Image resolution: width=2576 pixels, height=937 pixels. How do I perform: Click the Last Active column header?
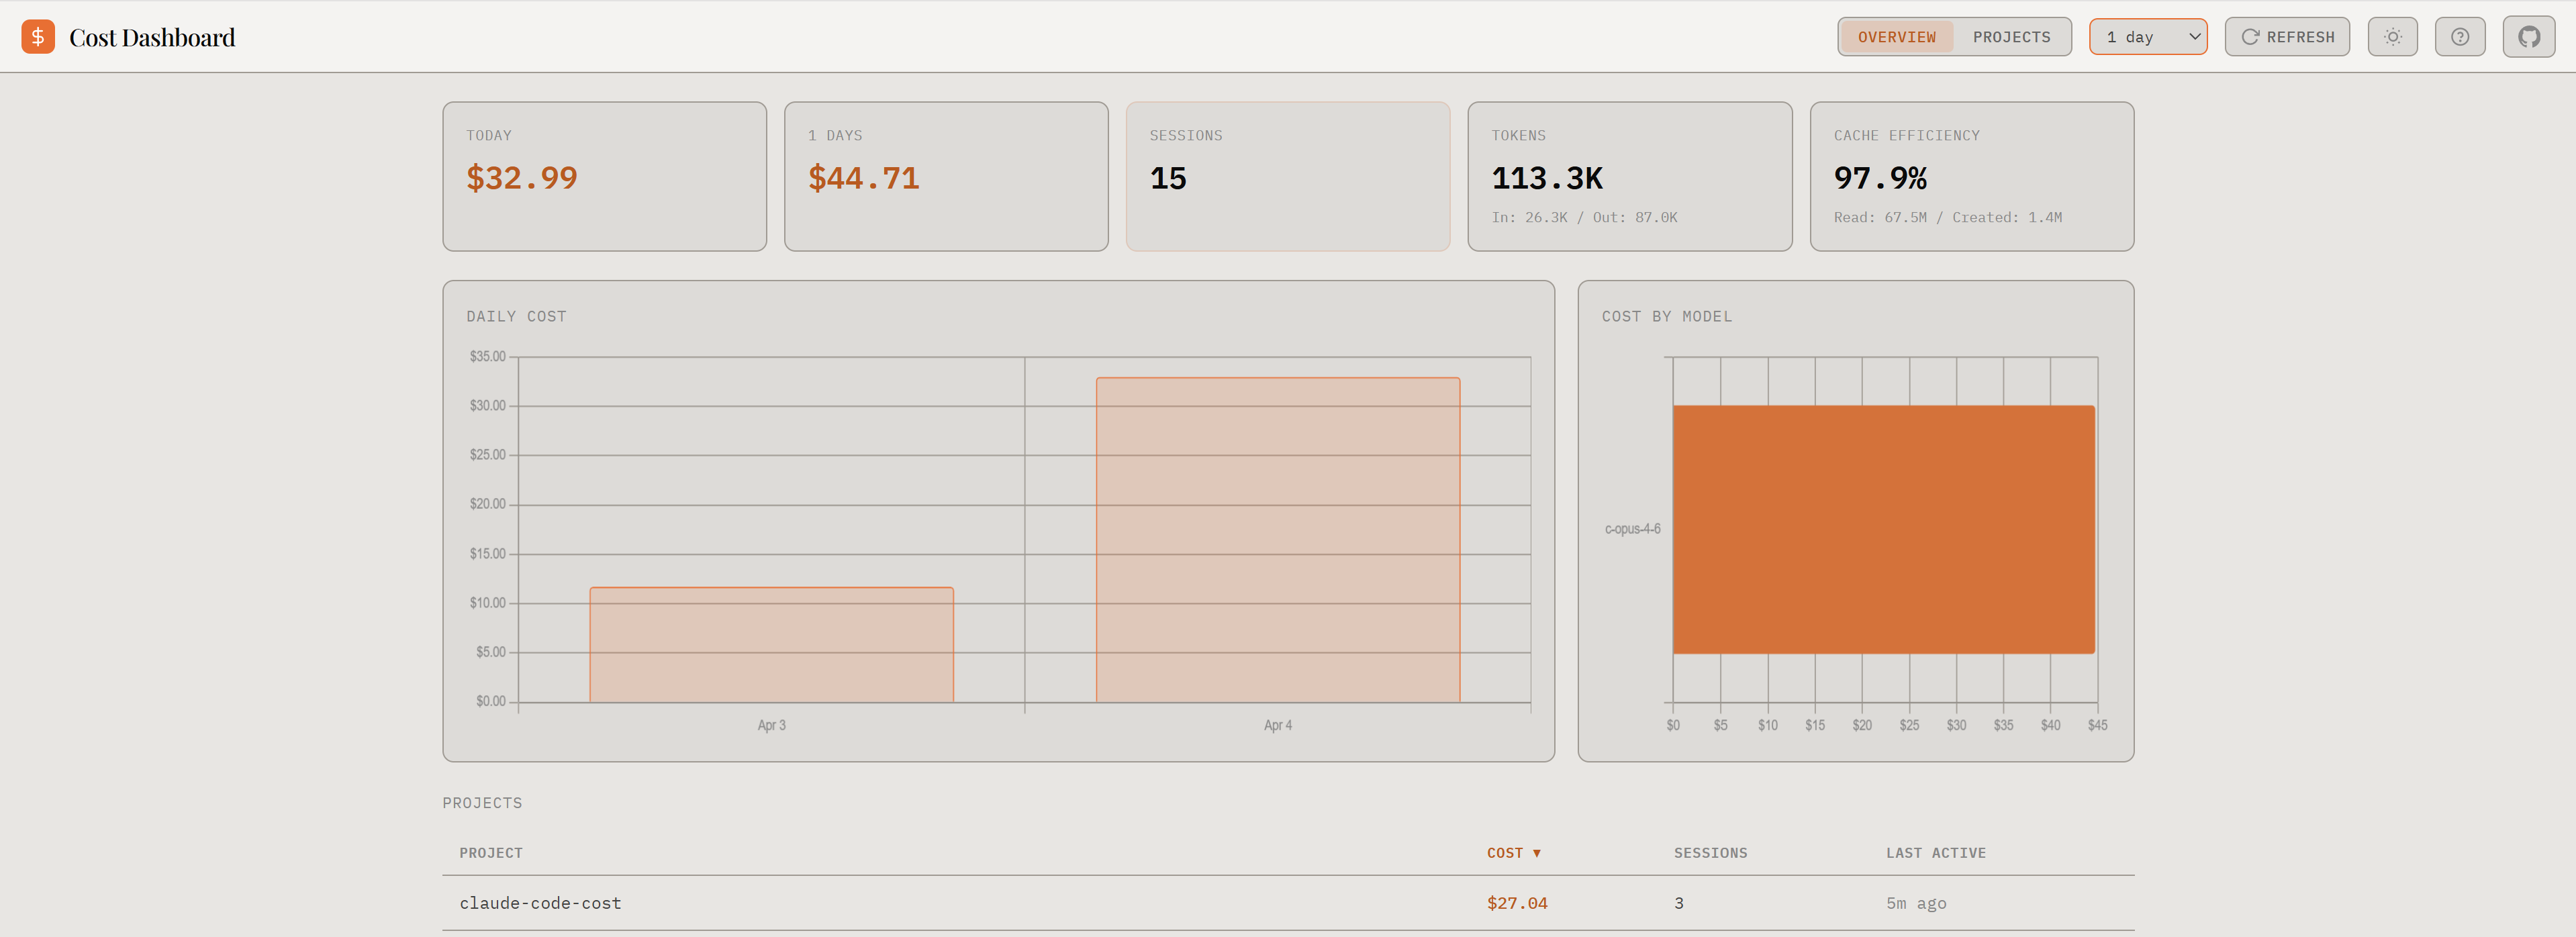(x=1935, y=853)
